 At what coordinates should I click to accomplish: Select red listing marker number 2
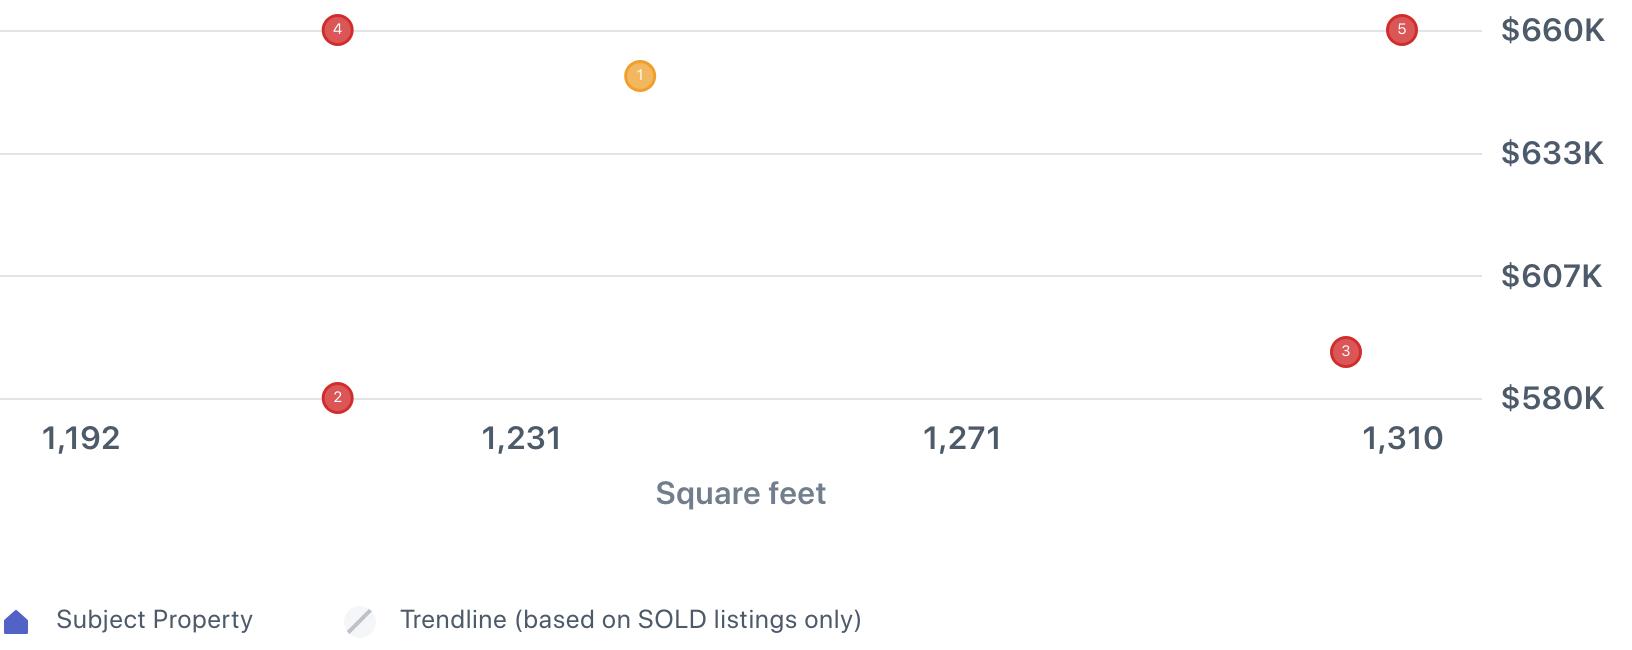click(x=337, y=398)
